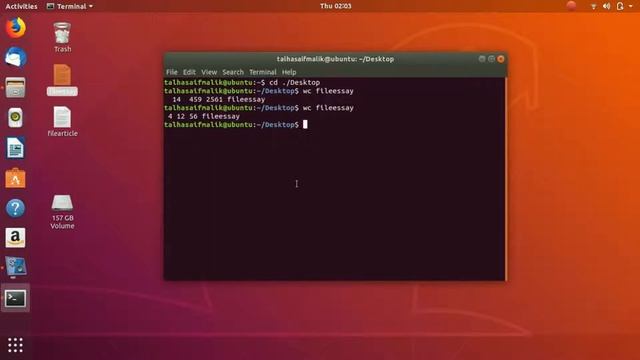The image size is (640, 360).
Task: Click the terminal's right-edge scrollbar
Action: 505,179
